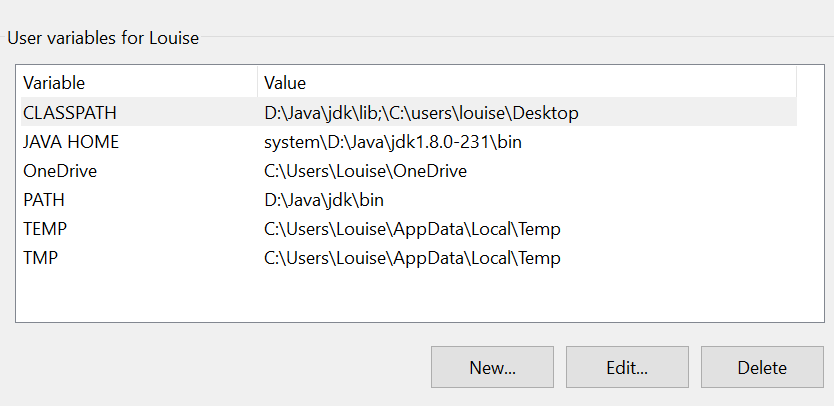The height and width of the screenshot is (406, 834).
Task: Select the TMP variable name
Action: tap(40, 258)
